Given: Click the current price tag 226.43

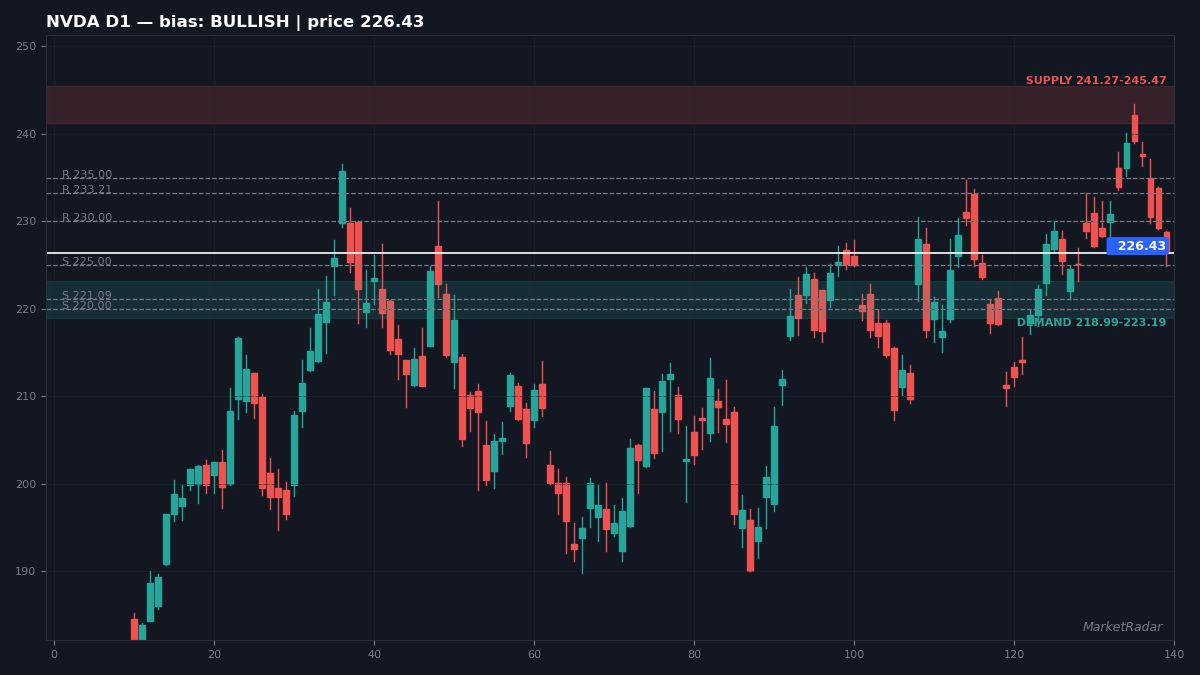Looking at the screenshot, I should (1140, 246).
